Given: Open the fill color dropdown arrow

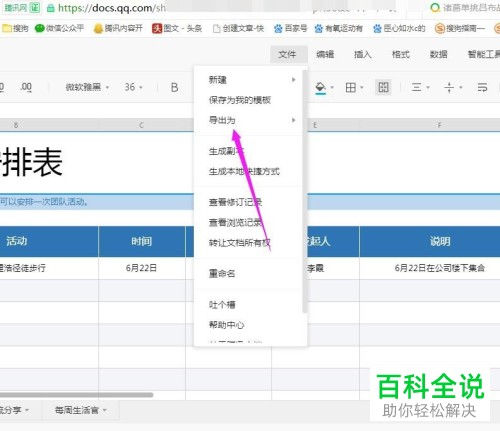Looking at the screenshot, I should (332, 88).
